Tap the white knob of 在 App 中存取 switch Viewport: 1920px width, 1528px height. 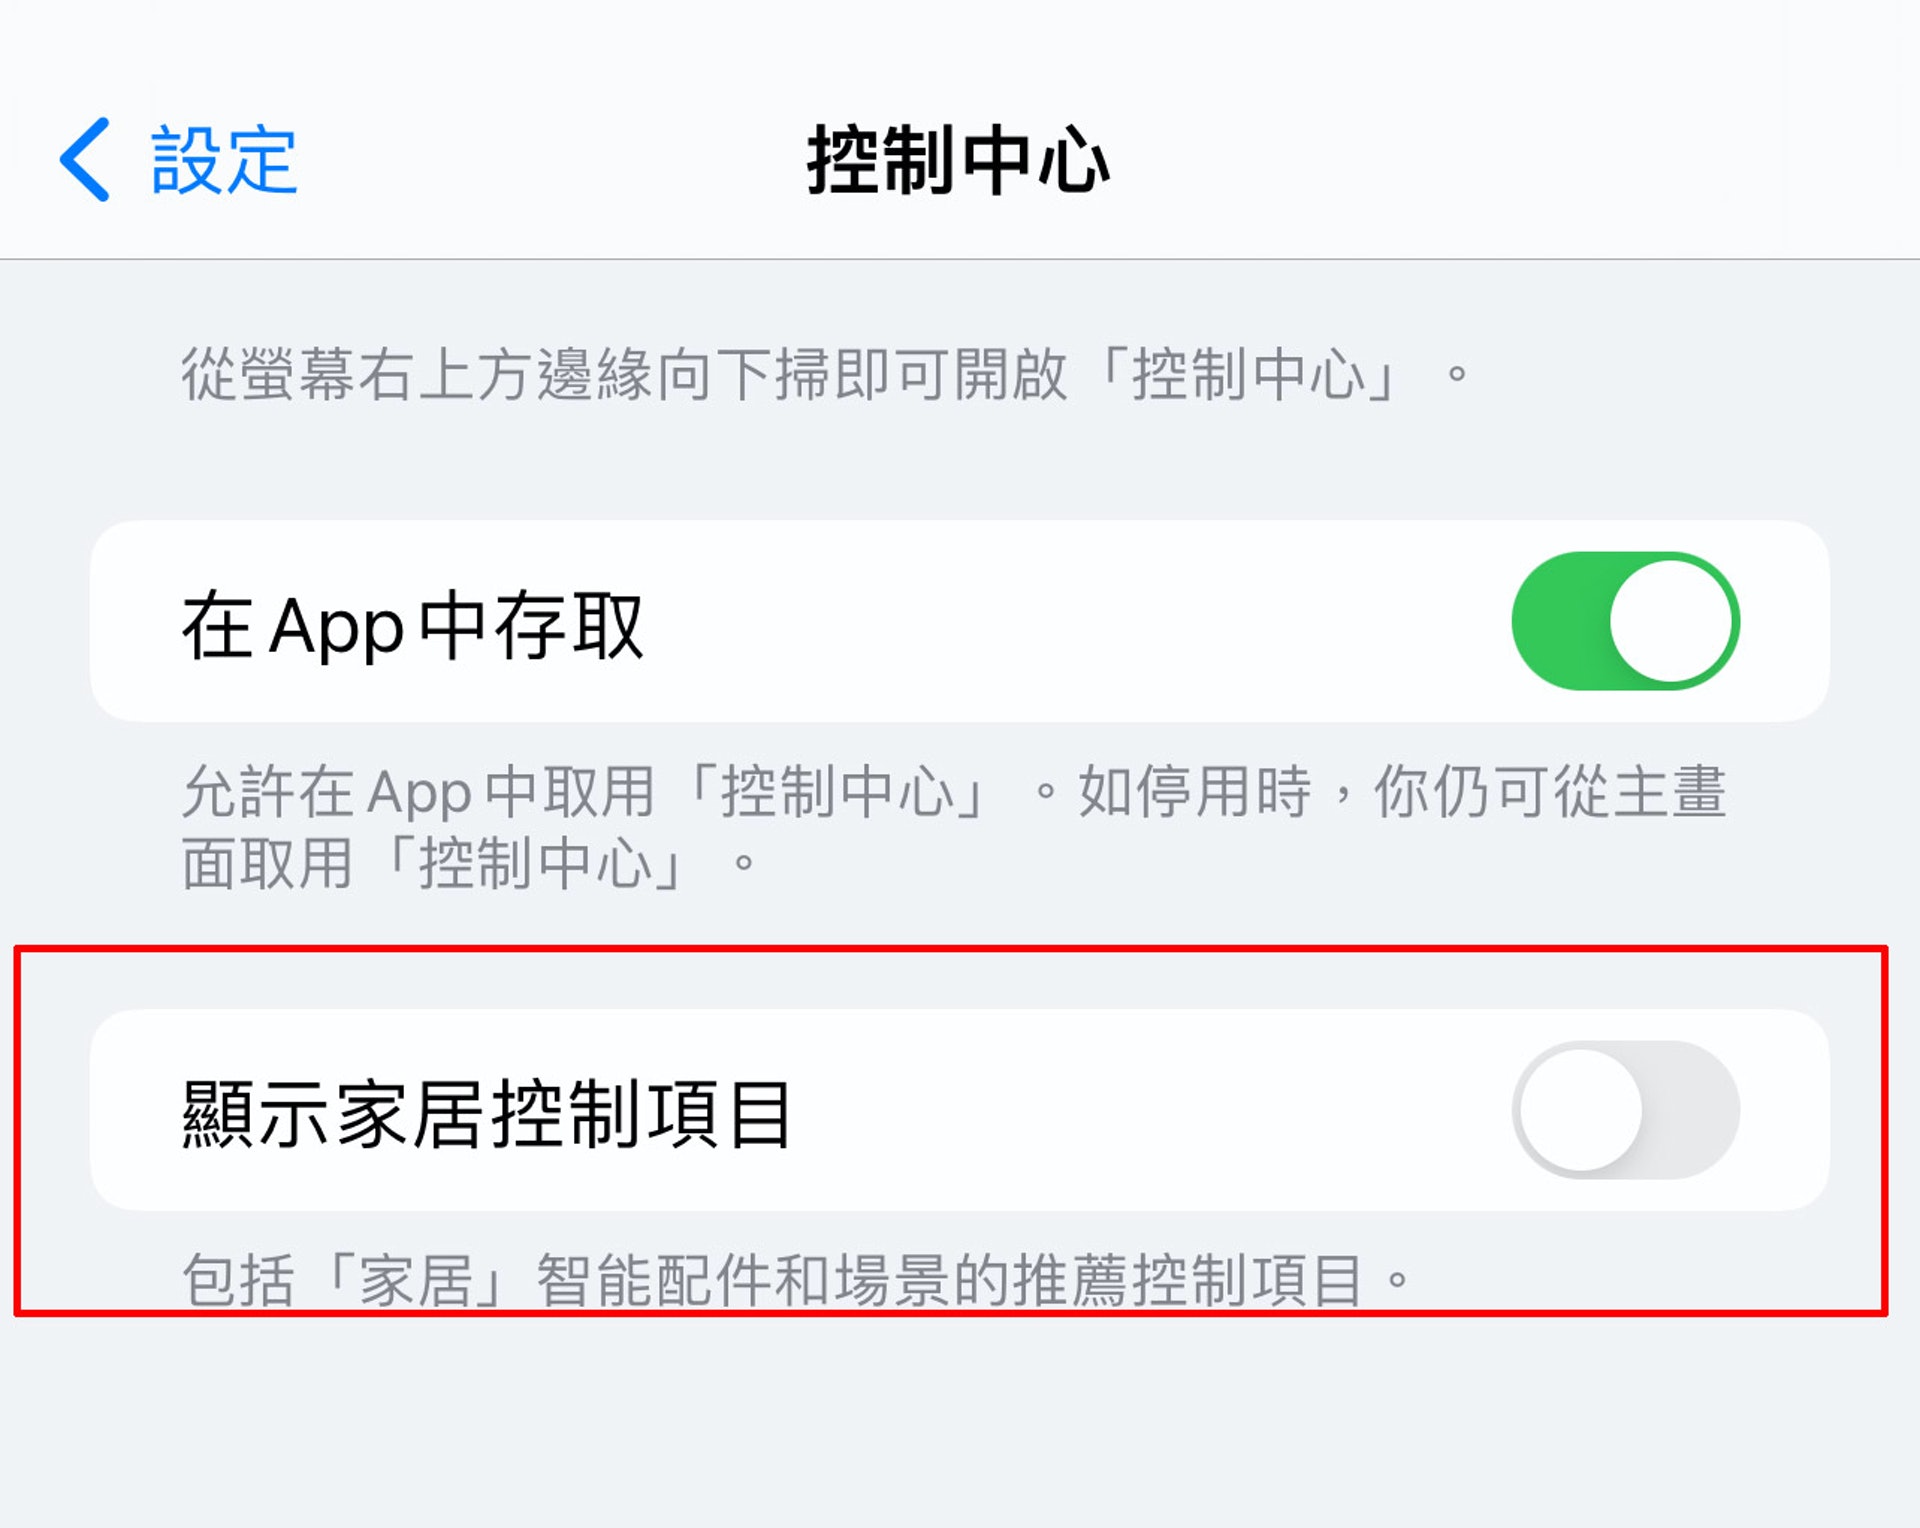(1672, 621)
